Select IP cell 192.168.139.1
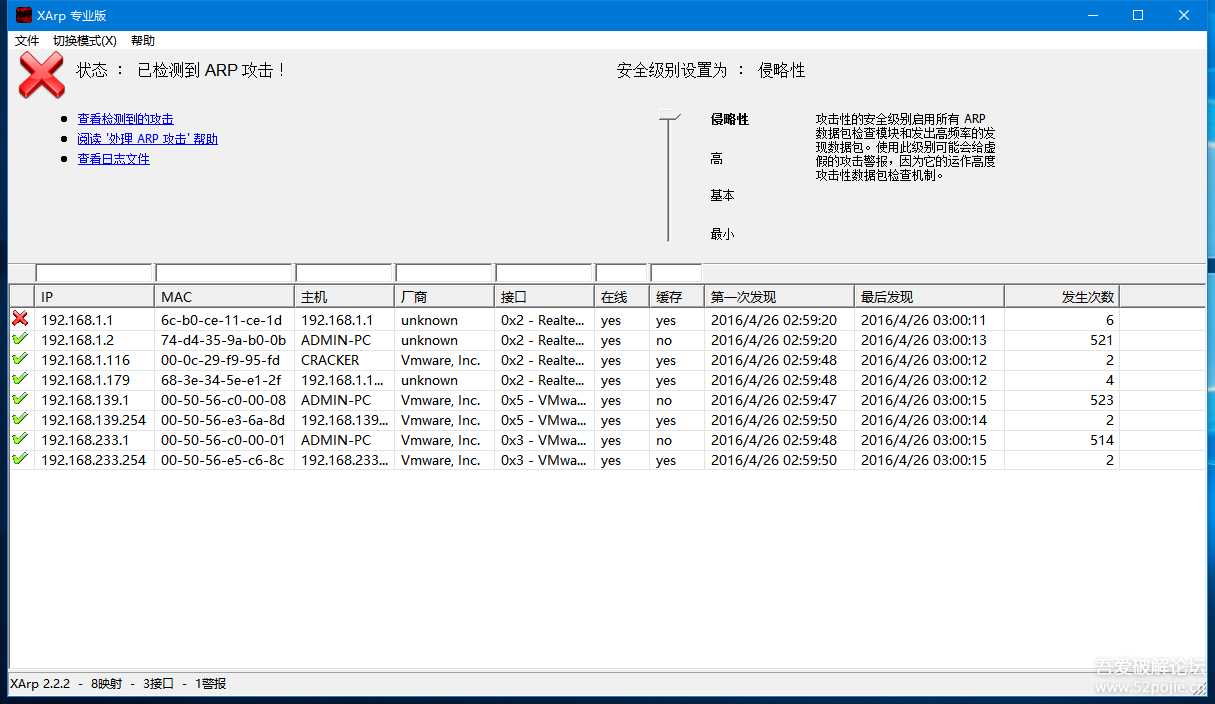1215x704 pixels. 85,400
